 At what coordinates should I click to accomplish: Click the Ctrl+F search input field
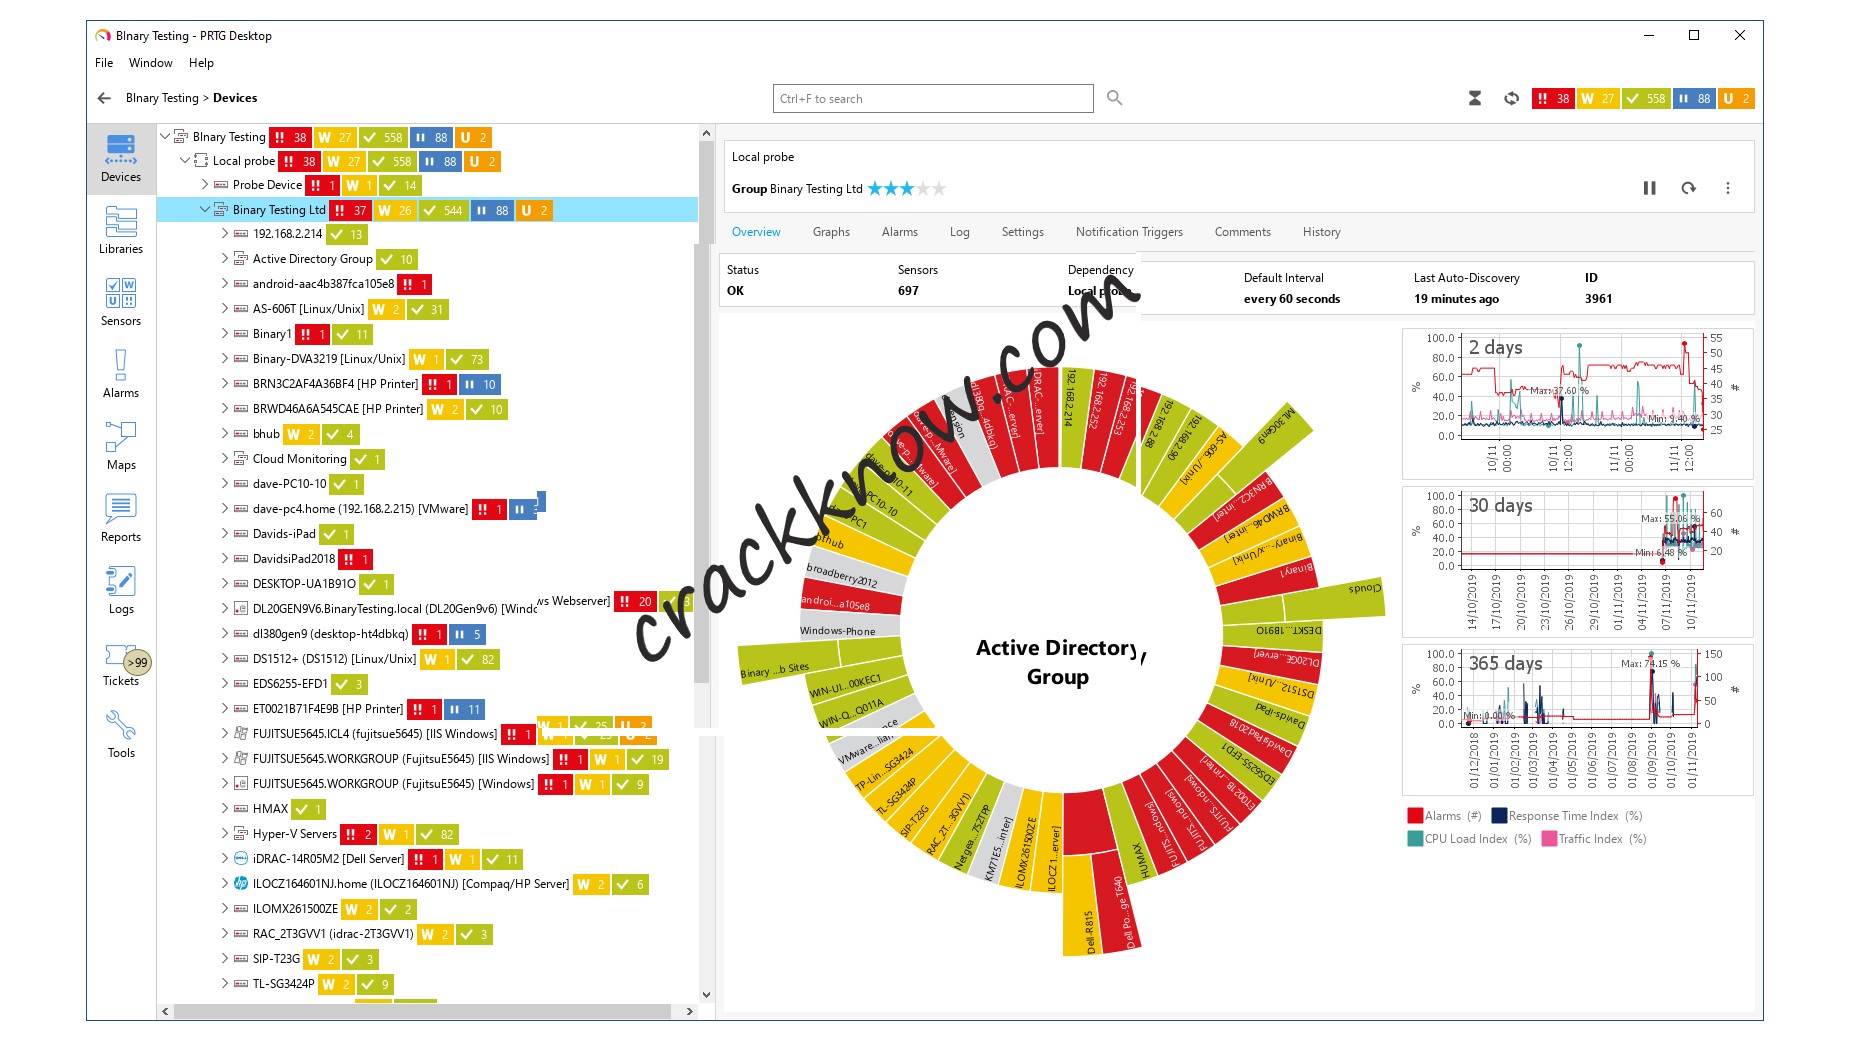click(x=933, y=98)
